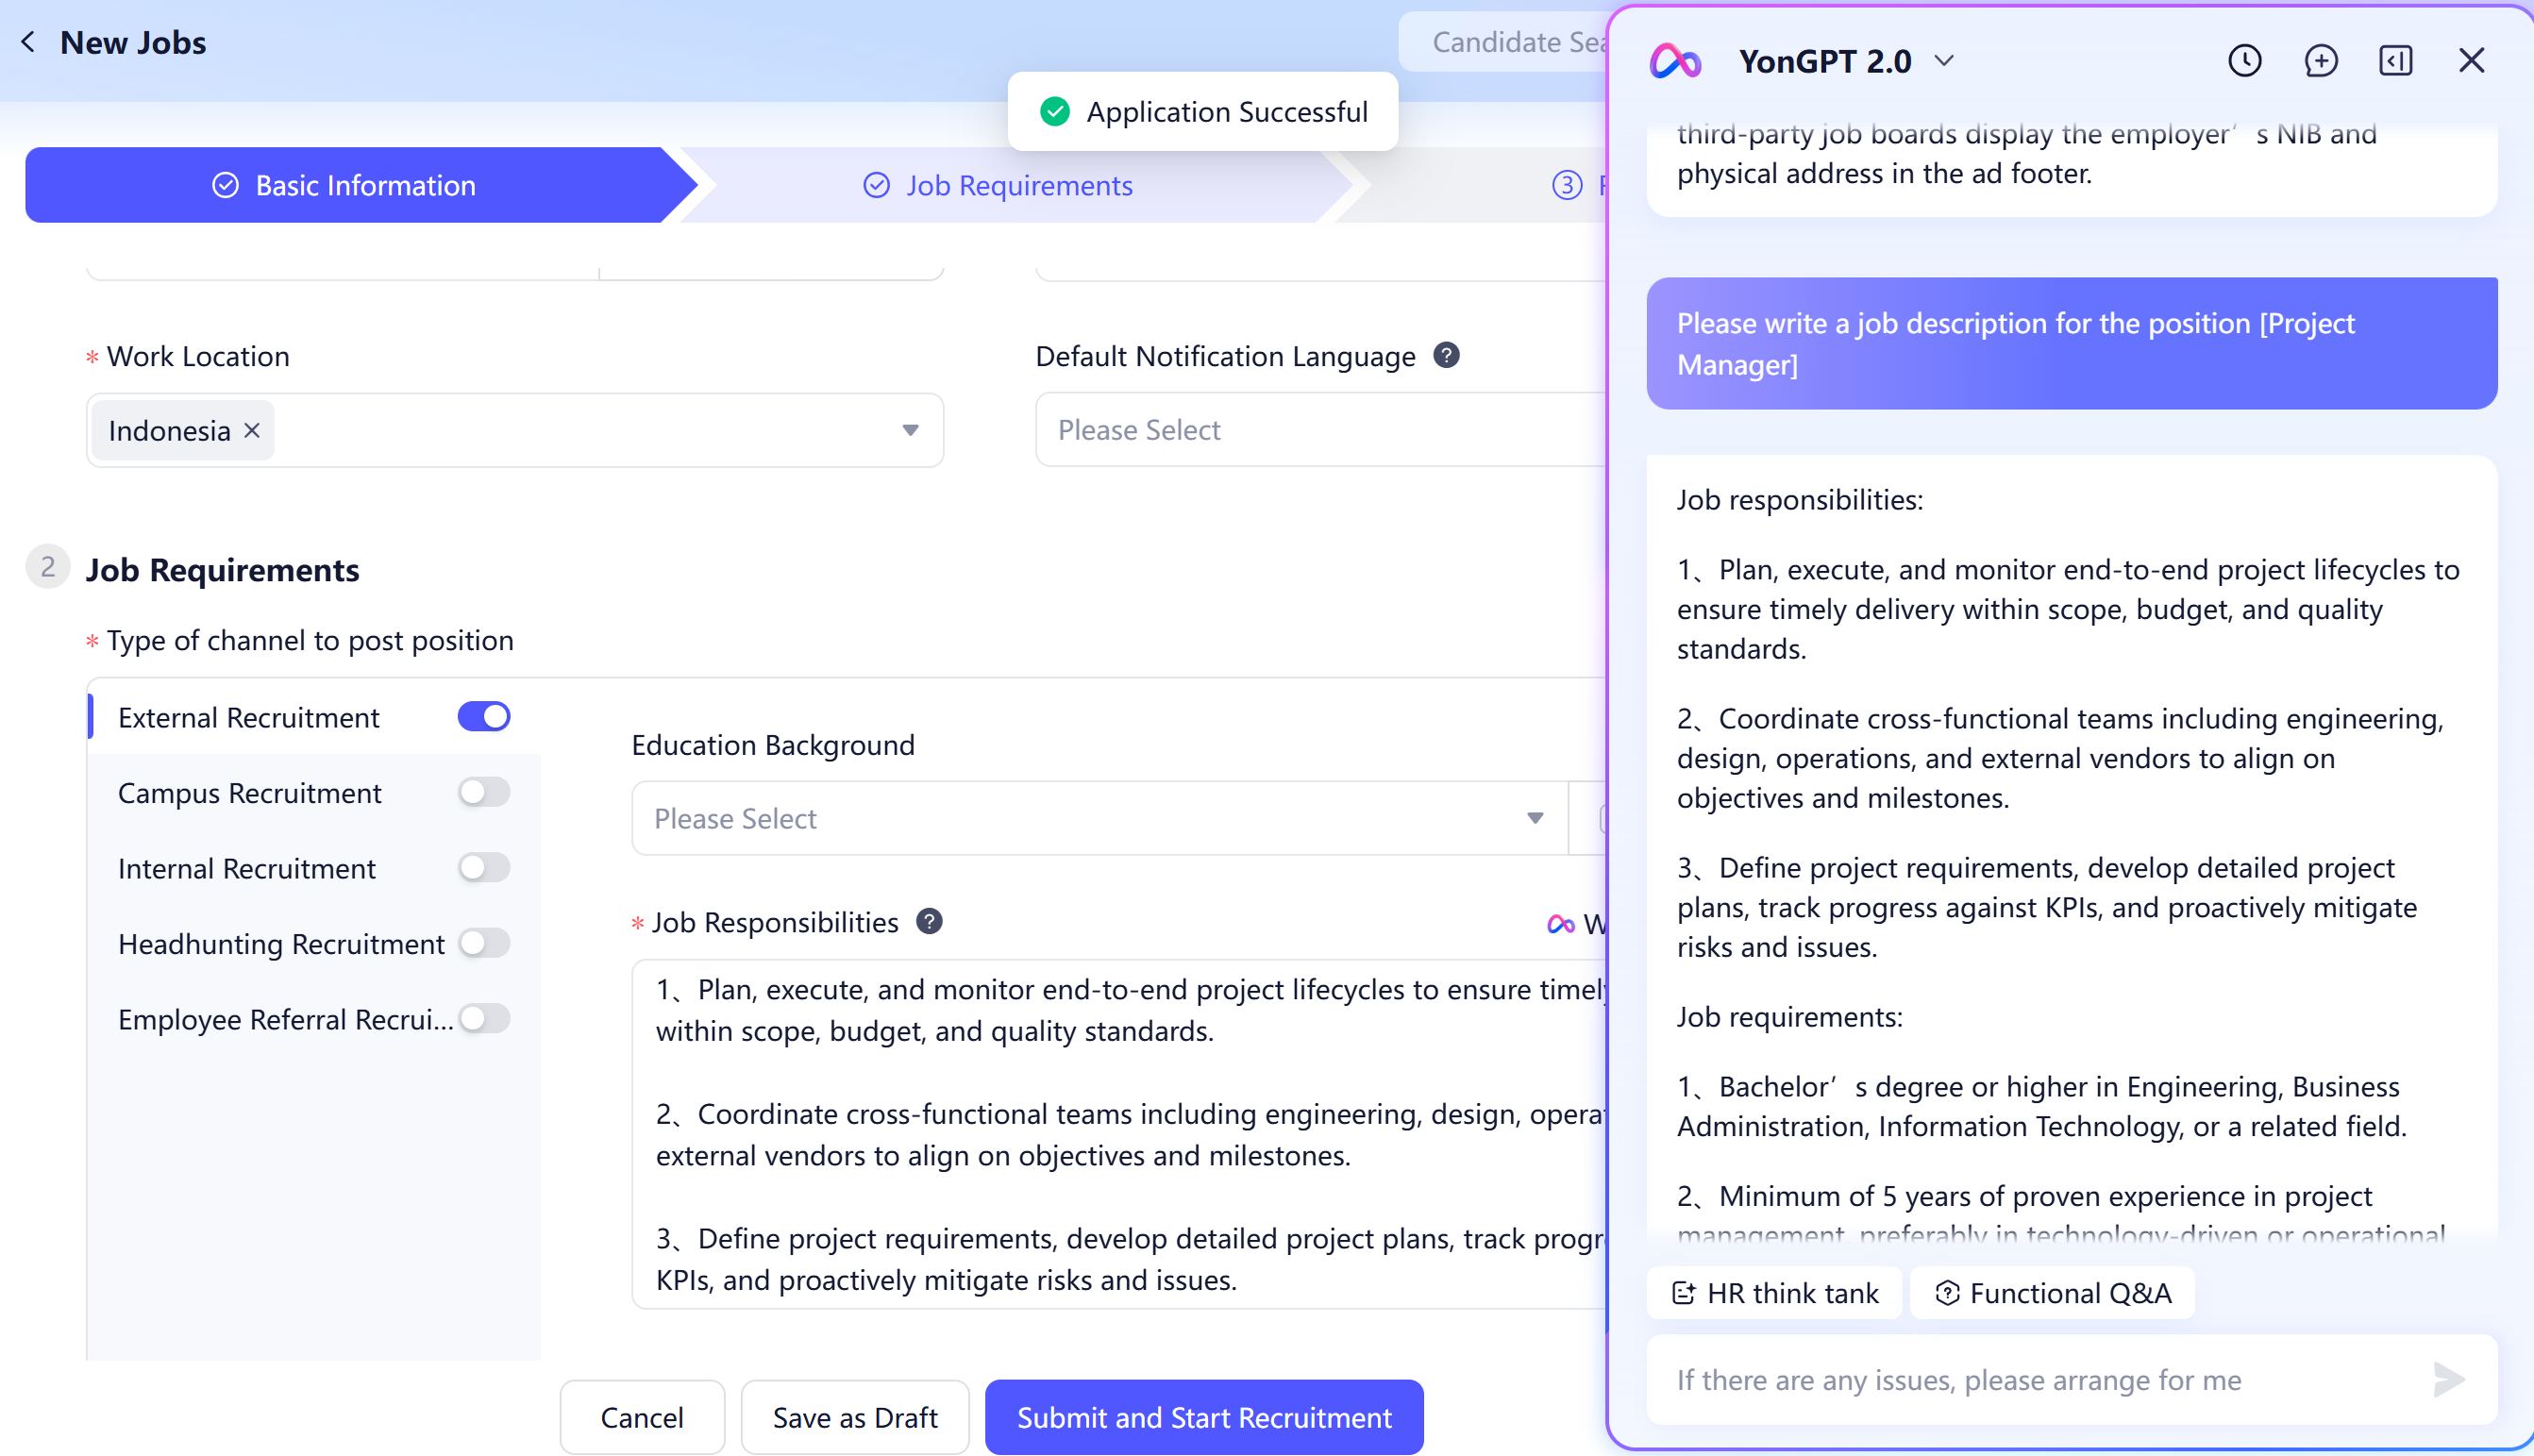2534x1456 pixels.
Task: Remove the Indonesia location tag
Action: pyautogui.click(x=252, y=430)
